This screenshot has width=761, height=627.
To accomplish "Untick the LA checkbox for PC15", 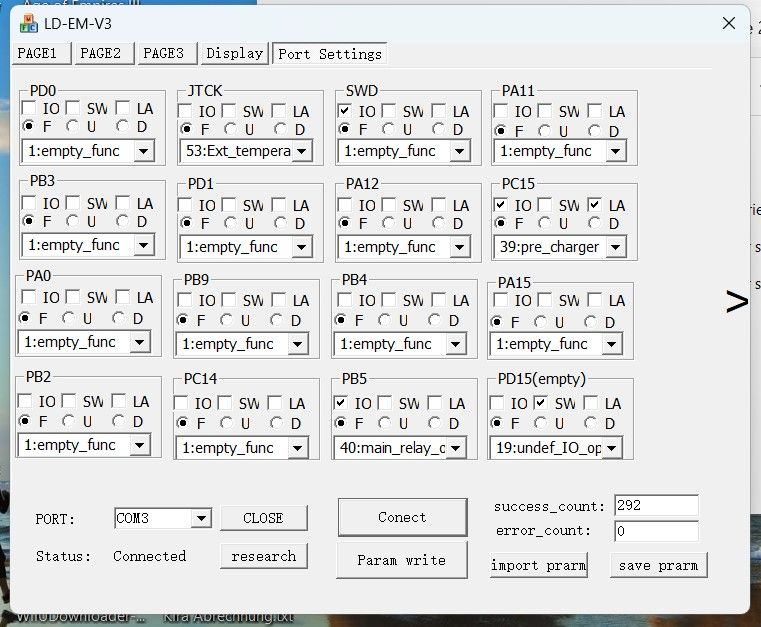I will (596, 205).
